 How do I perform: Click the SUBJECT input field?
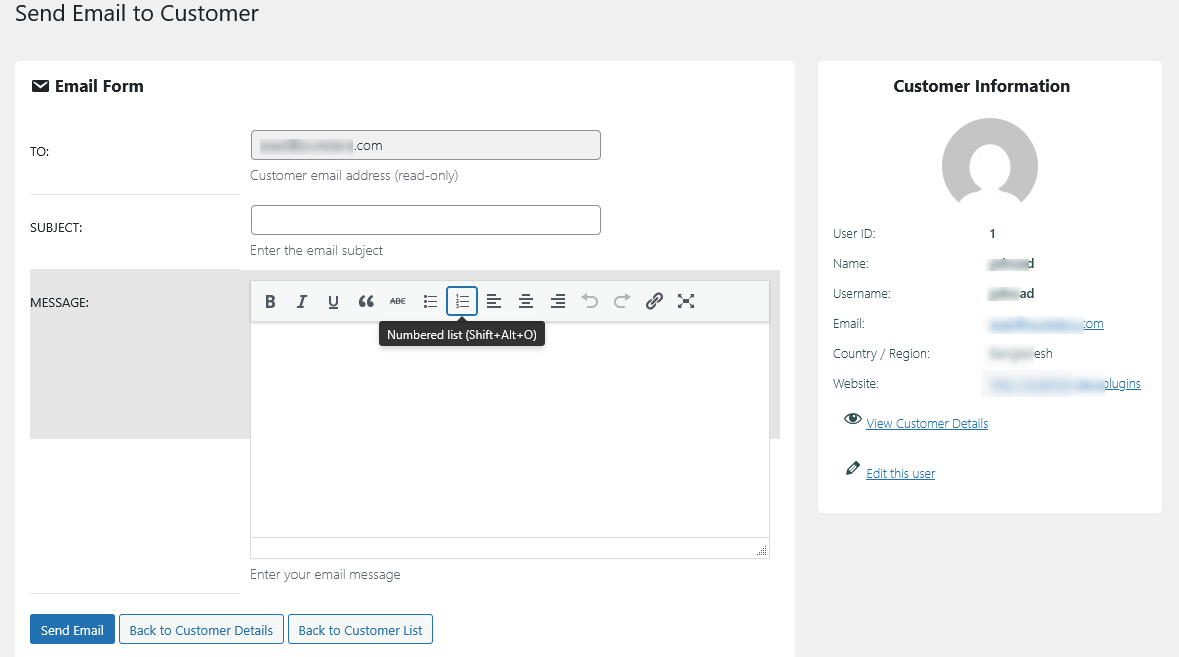tap(425, 220)
